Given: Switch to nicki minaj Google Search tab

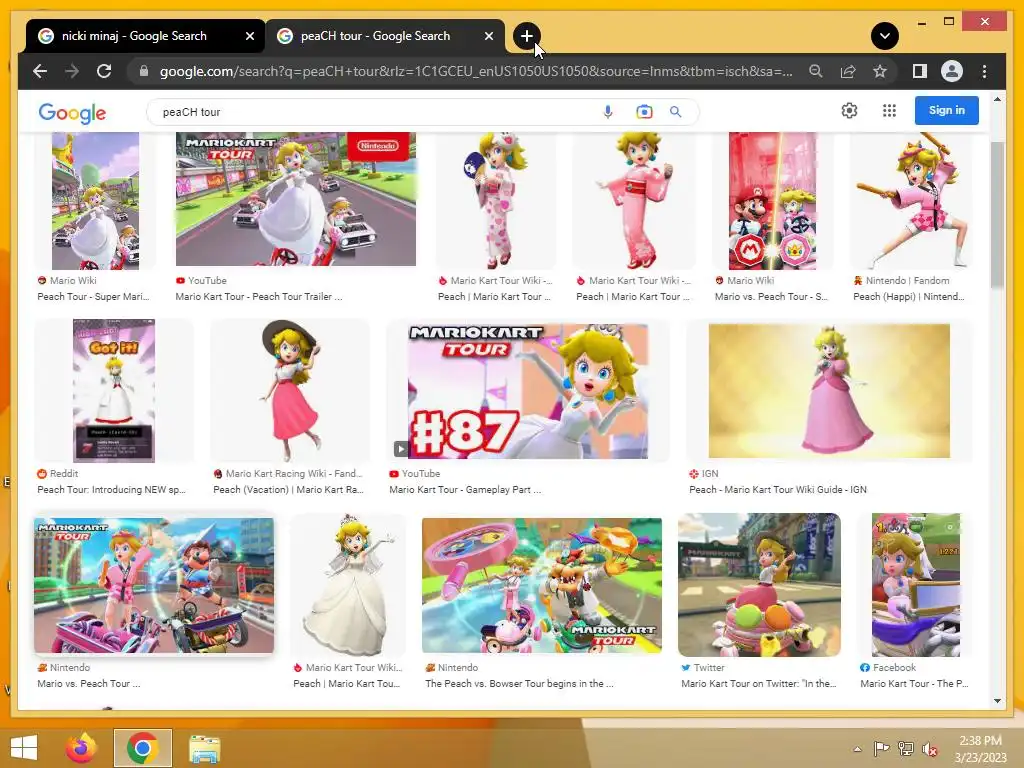Looking at the screenshot, I should [x=134, y=36].
